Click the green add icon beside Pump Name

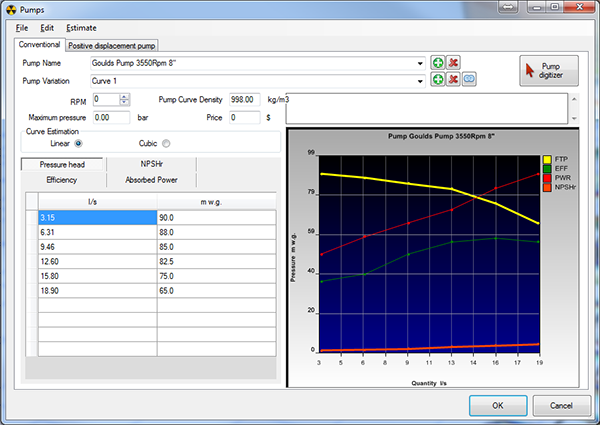(438, 62)
